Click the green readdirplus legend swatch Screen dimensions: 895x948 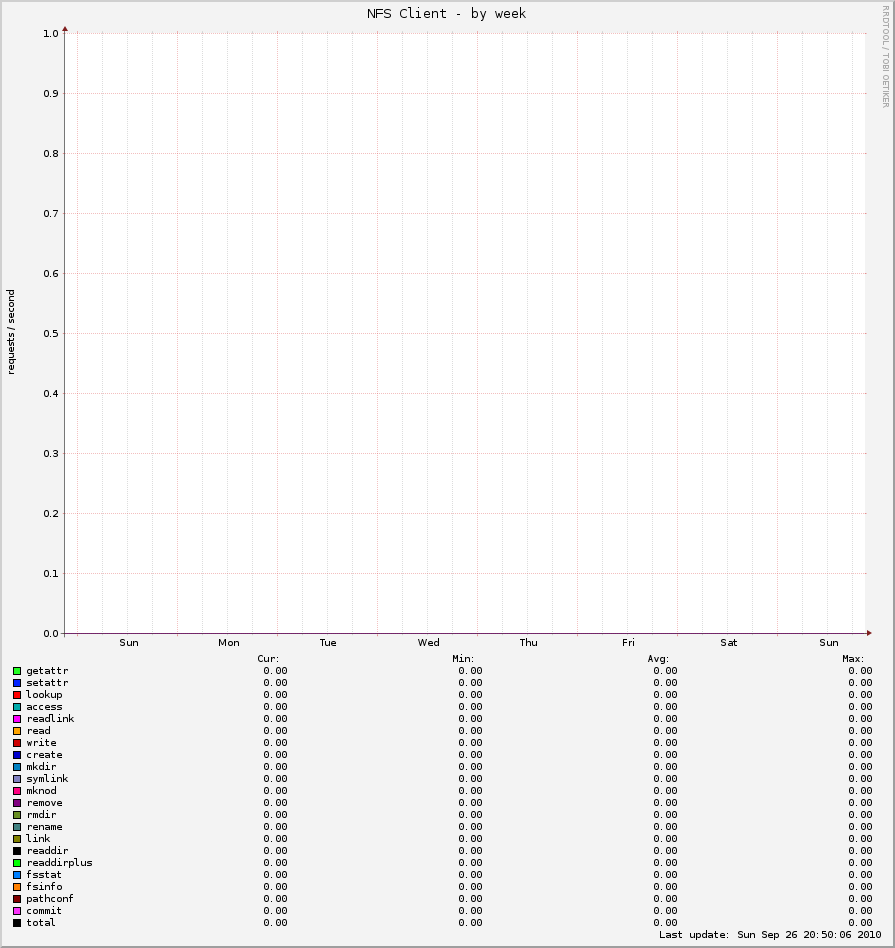[x=17, y=863]
